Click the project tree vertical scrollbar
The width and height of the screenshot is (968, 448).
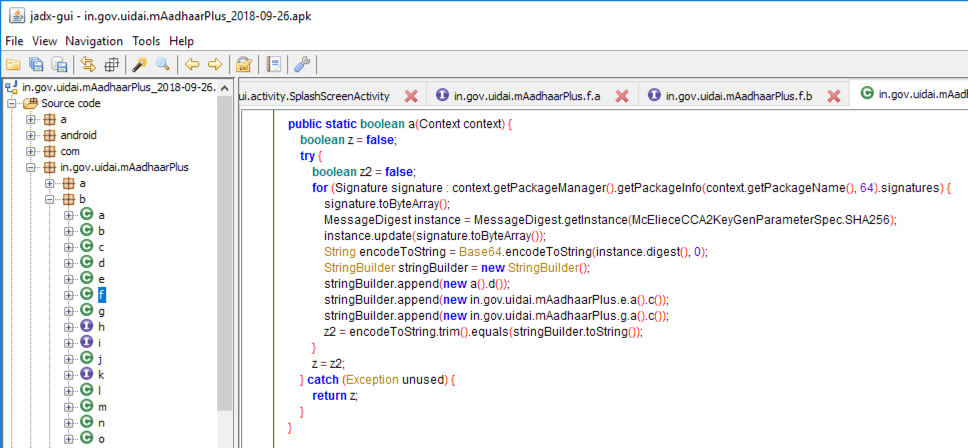point(225,250)
